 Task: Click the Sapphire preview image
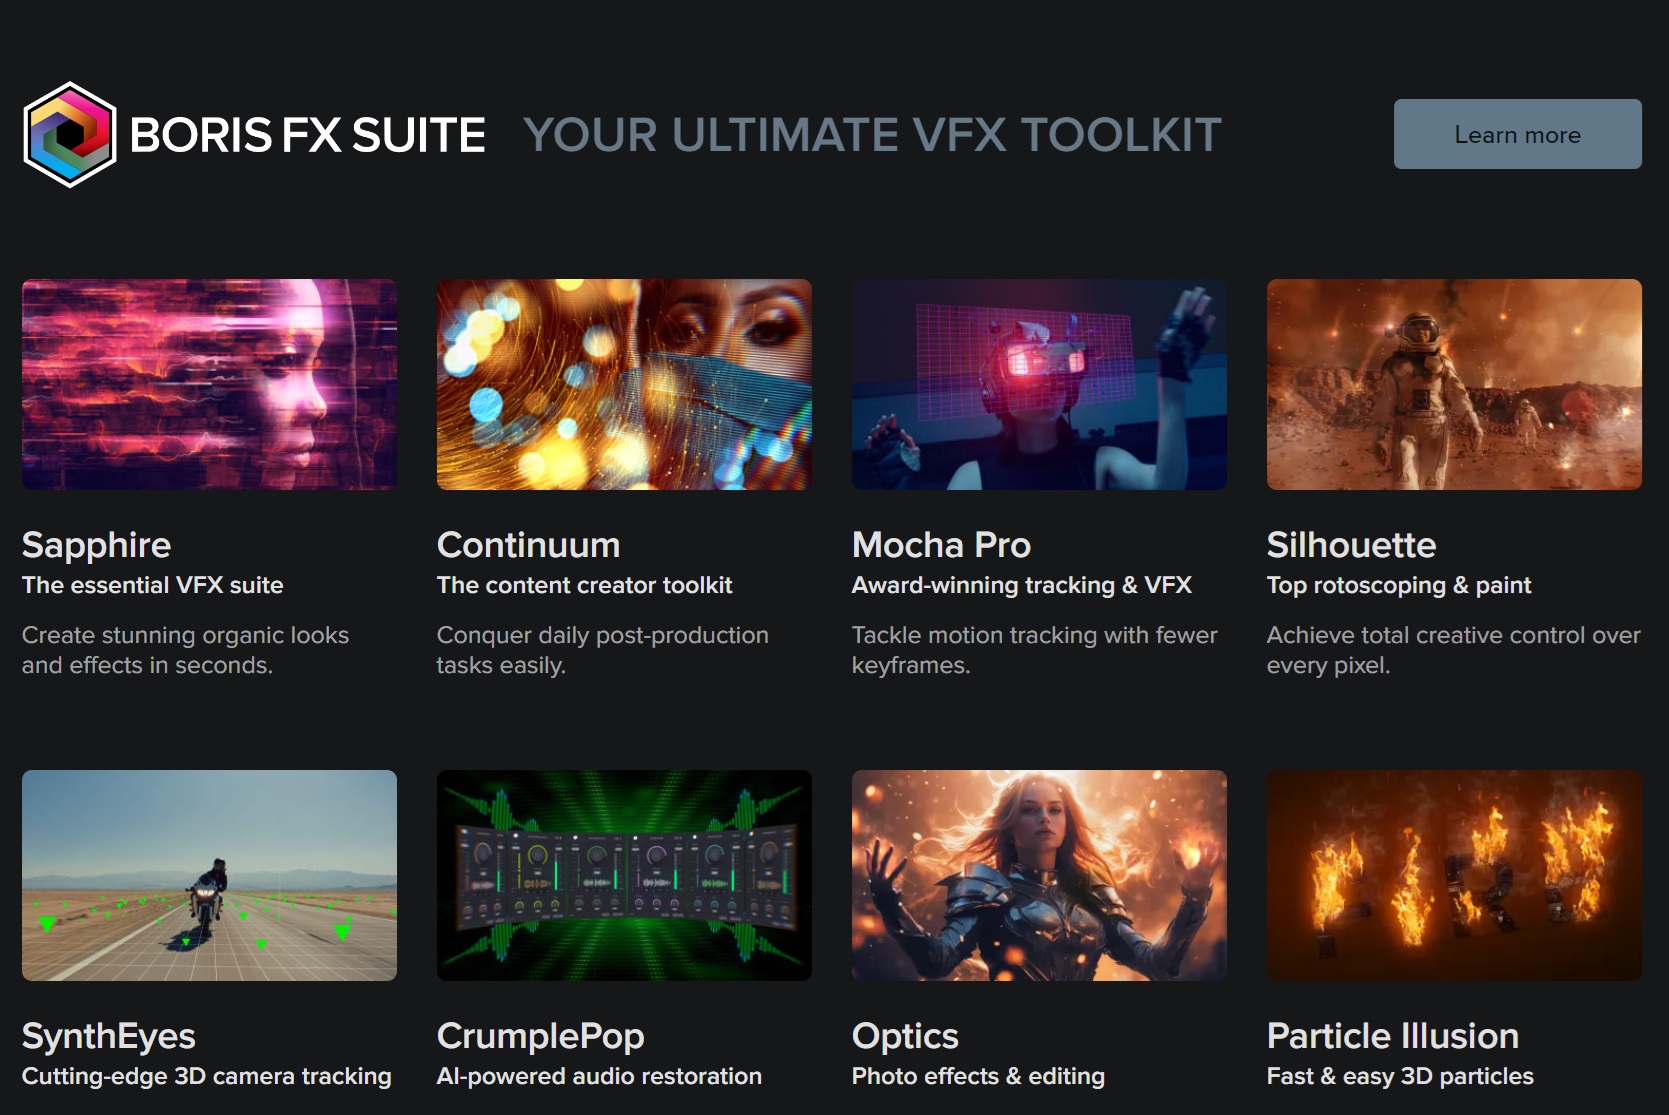point(208,384)
